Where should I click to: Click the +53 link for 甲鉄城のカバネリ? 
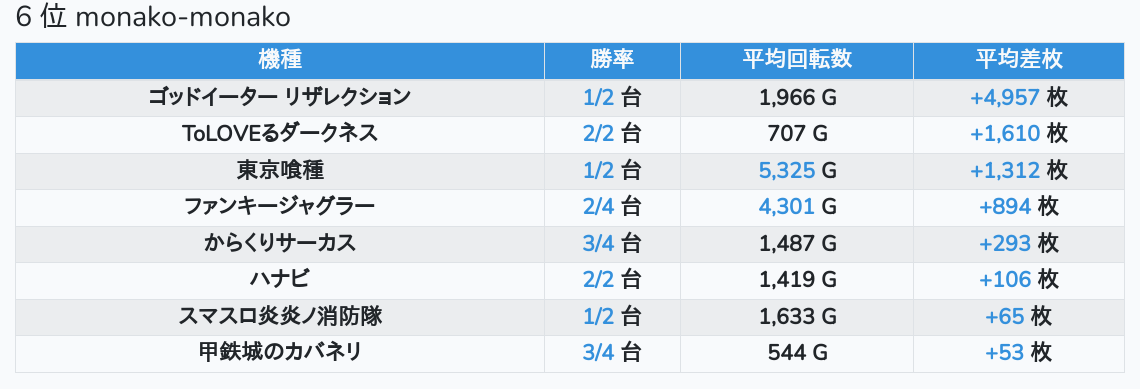coord(1005,353)
